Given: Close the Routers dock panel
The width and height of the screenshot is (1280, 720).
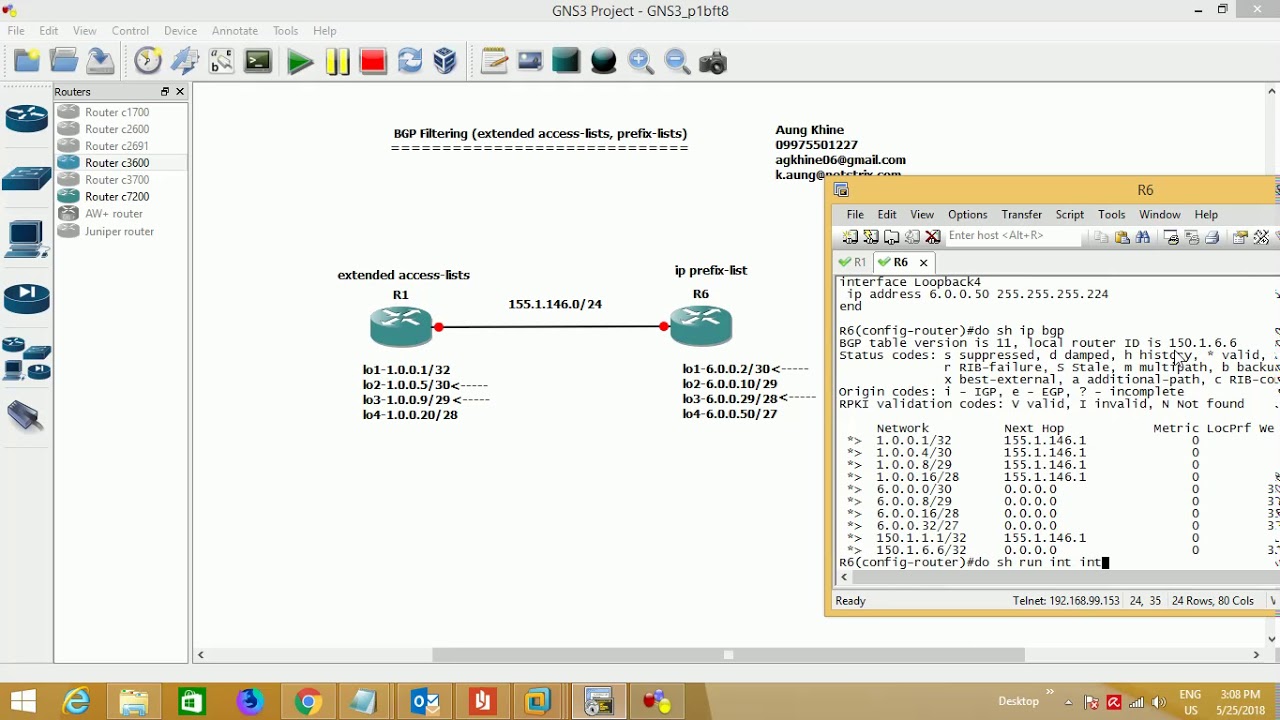Looking at the screenshot, I should (x=180, y=91).
